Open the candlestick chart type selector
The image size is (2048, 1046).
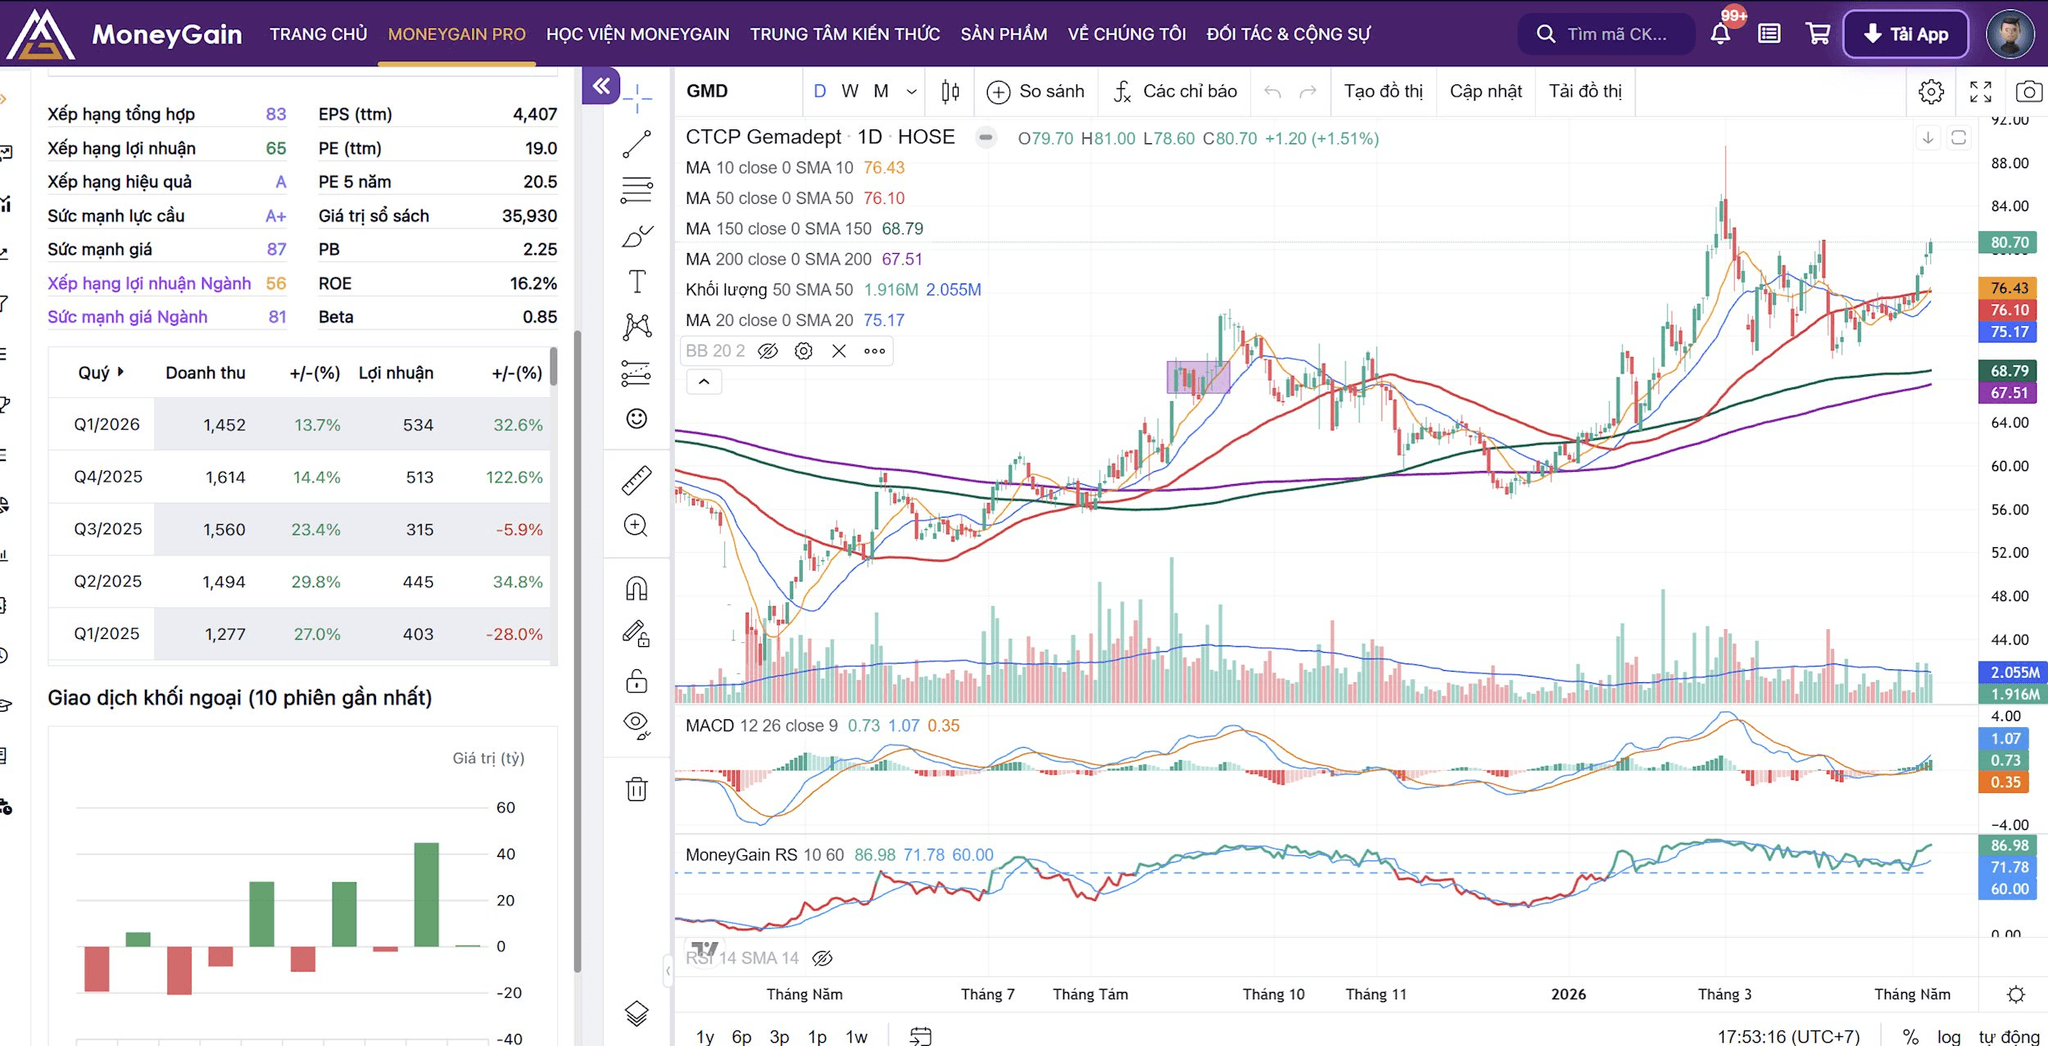click(950, 92)
